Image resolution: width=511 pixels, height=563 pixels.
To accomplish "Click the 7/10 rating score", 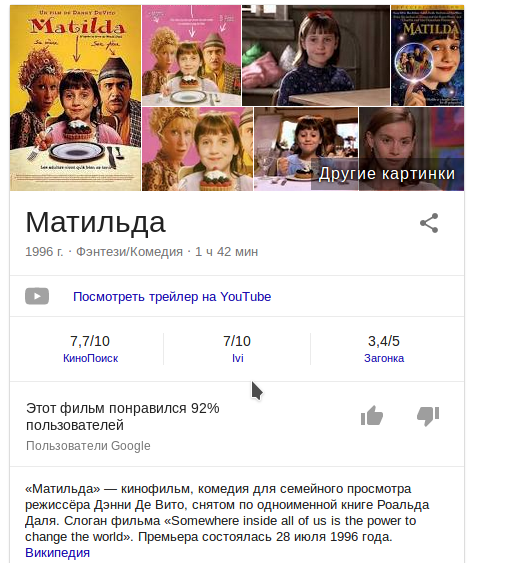I will click(237, 341).
